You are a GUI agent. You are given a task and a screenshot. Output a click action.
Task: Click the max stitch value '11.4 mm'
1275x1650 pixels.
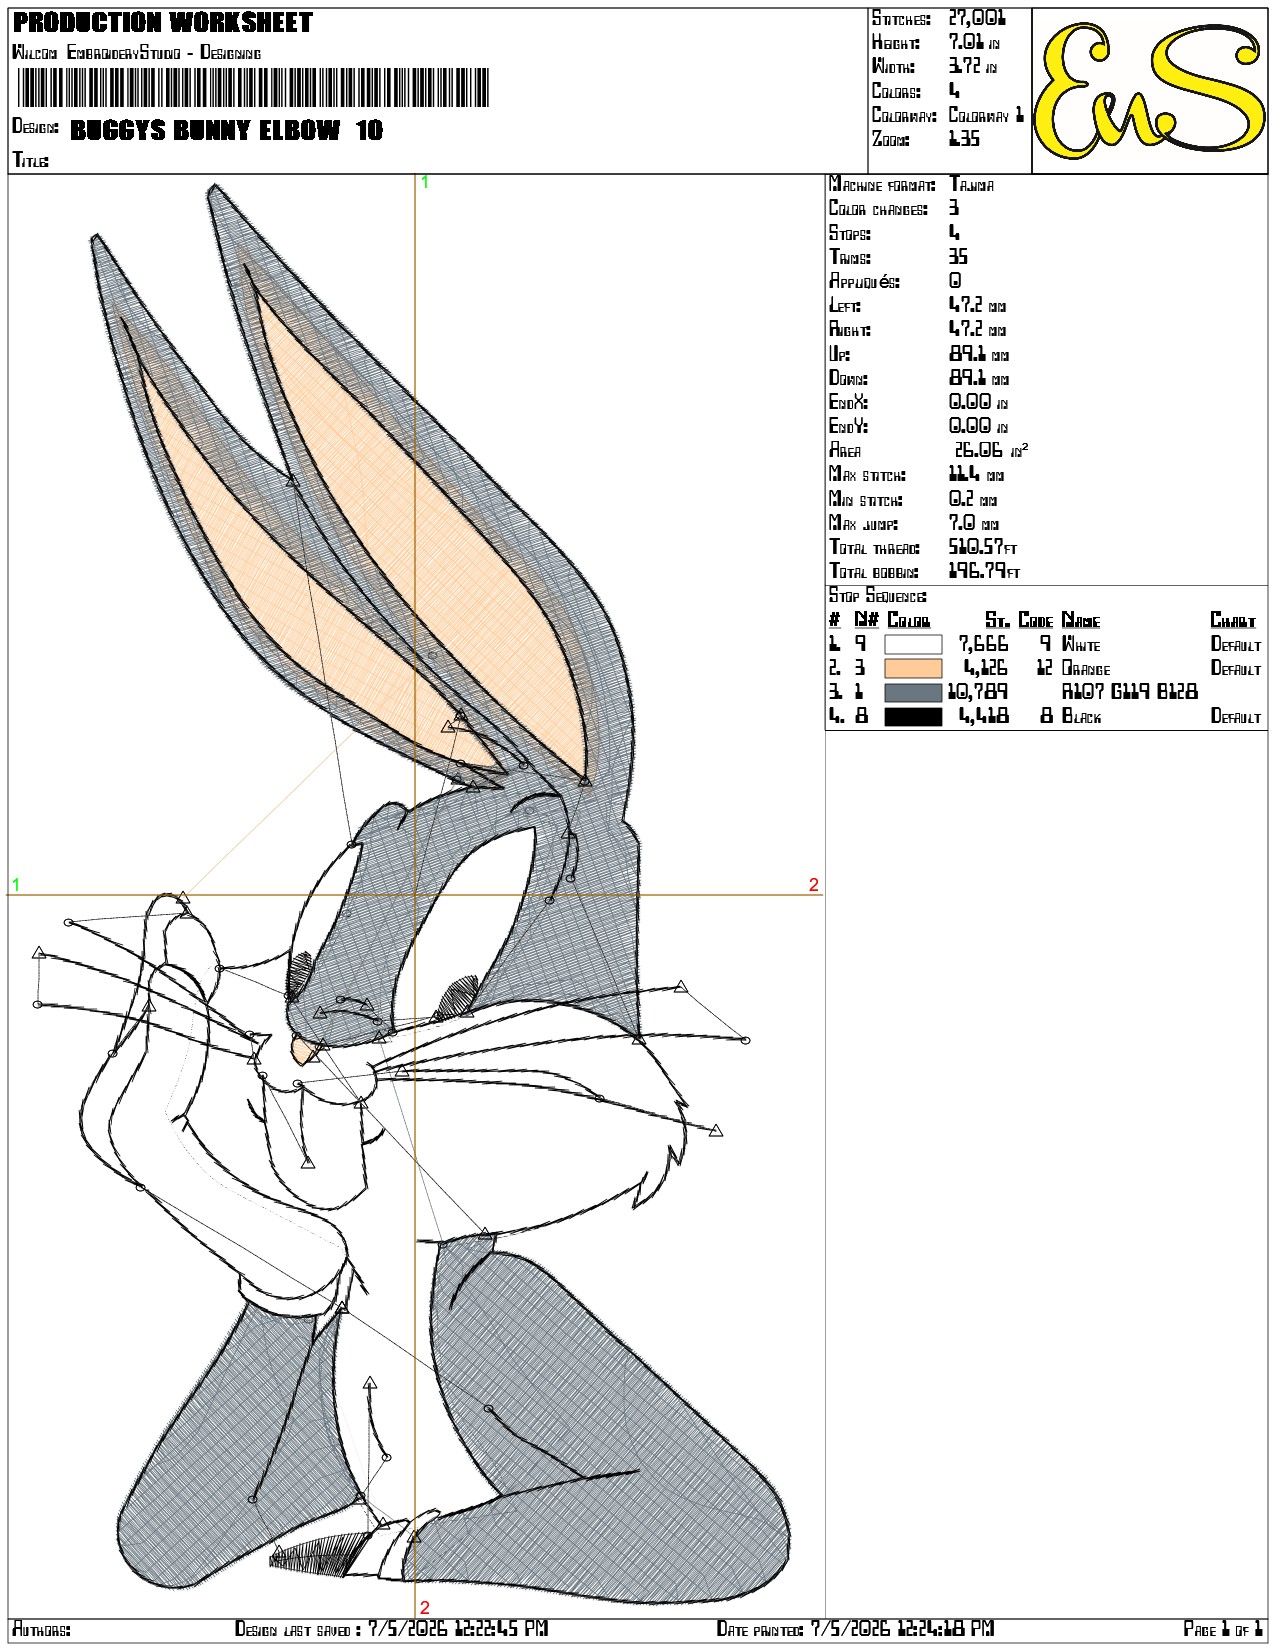976,475
